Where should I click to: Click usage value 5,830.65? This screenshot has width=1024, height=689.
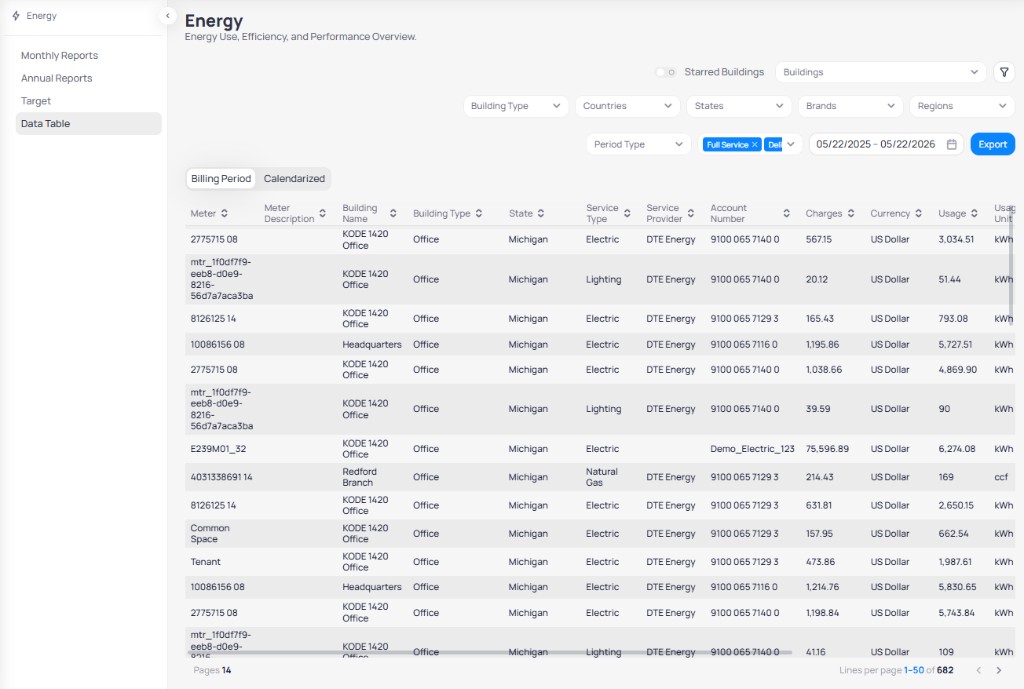pos(957,586)
